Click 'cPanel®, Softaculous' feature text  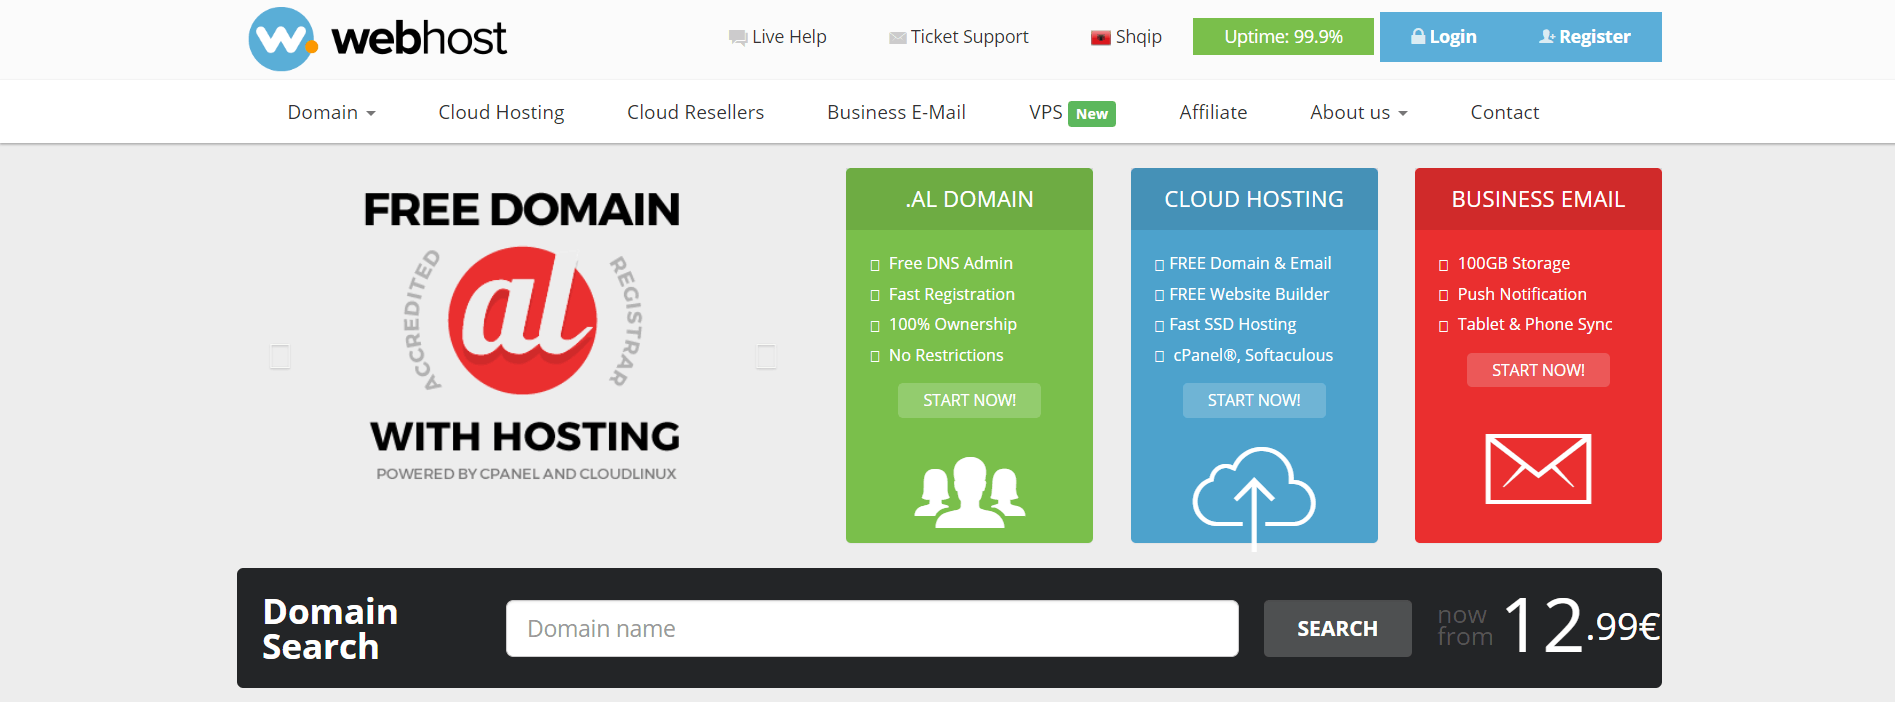point(1253,355)
